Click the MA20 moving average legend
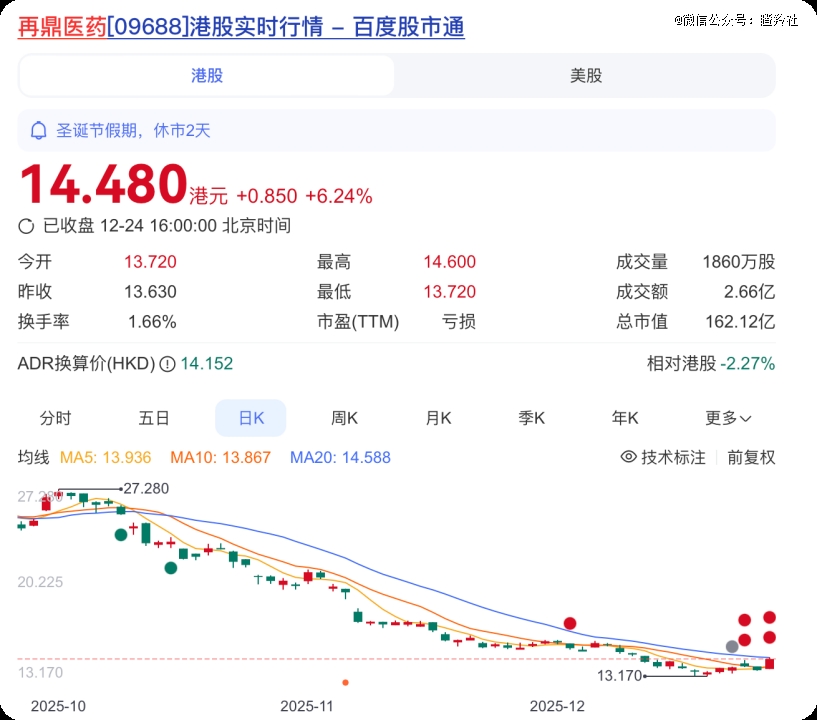817x720 pixels. pos(340,457)
